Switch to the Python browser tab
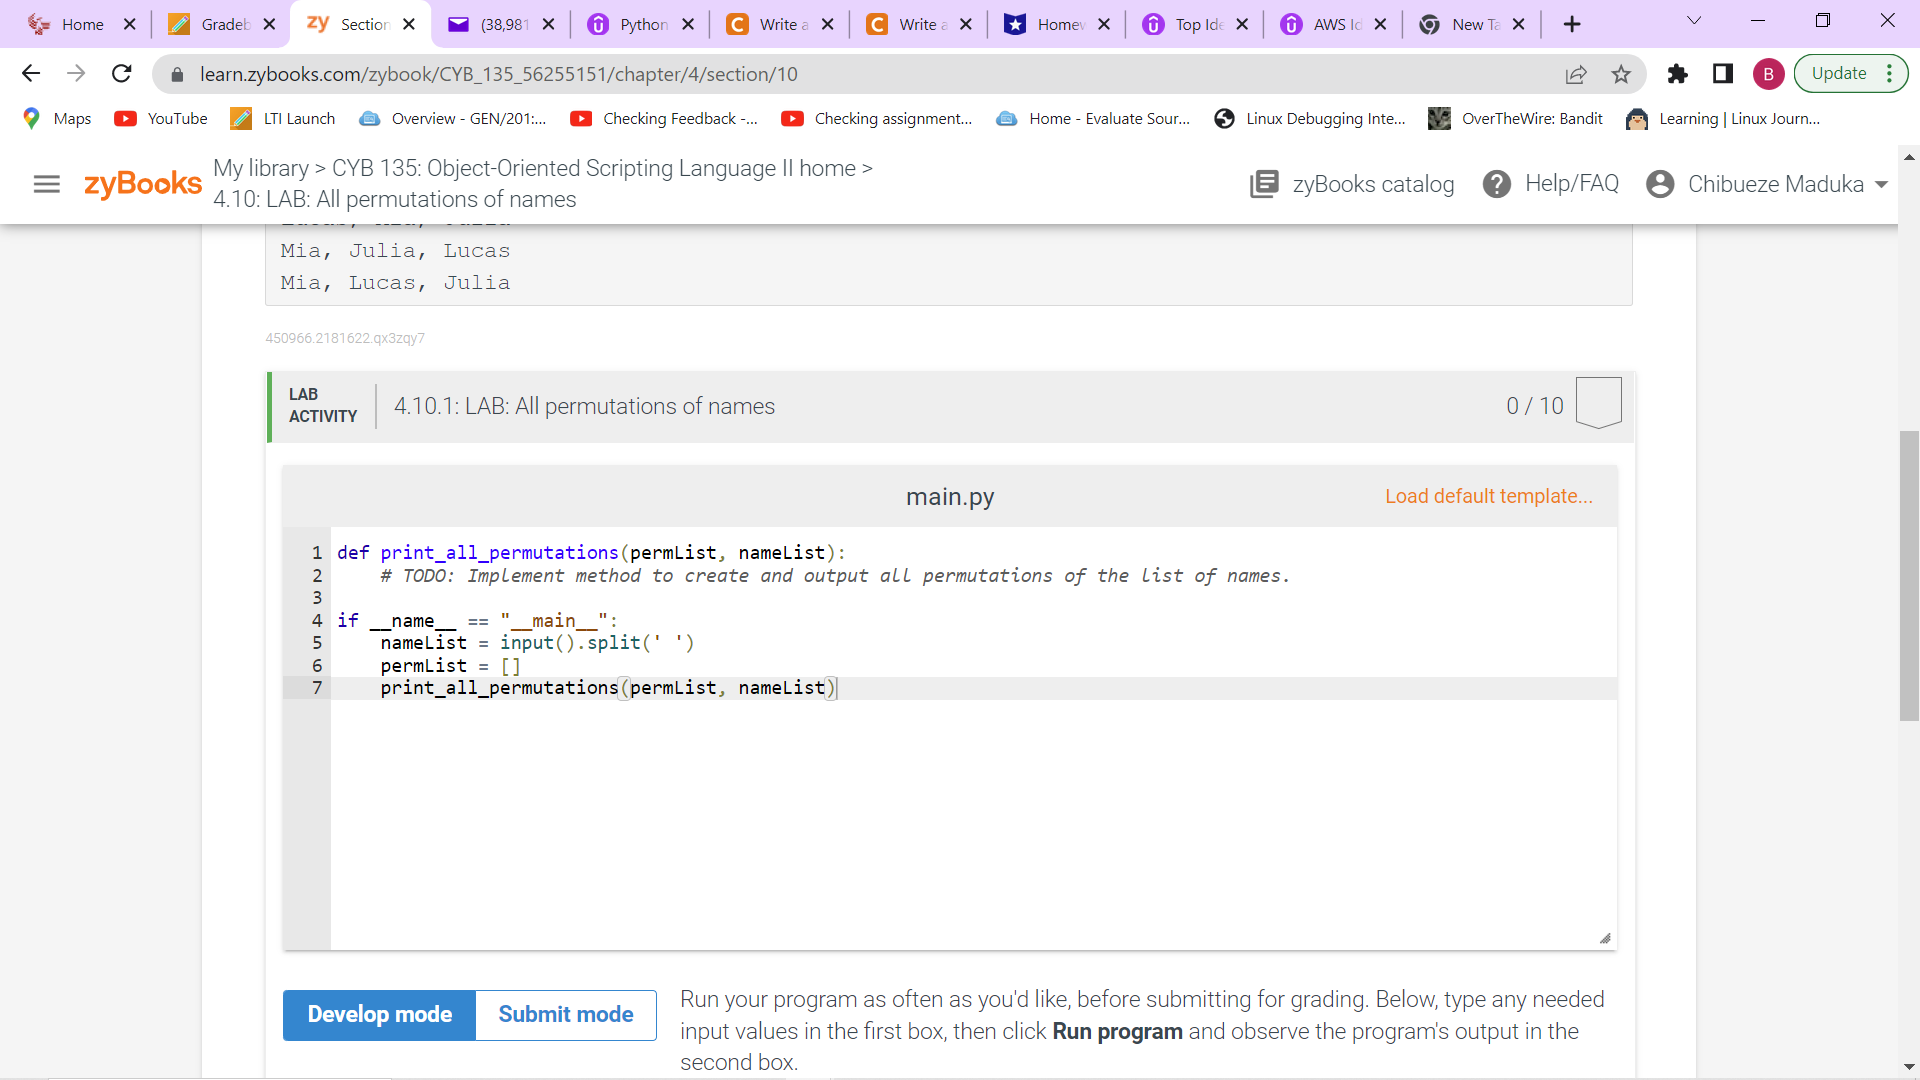This screenshot has height=1080, width=1920. click(640, 23)
